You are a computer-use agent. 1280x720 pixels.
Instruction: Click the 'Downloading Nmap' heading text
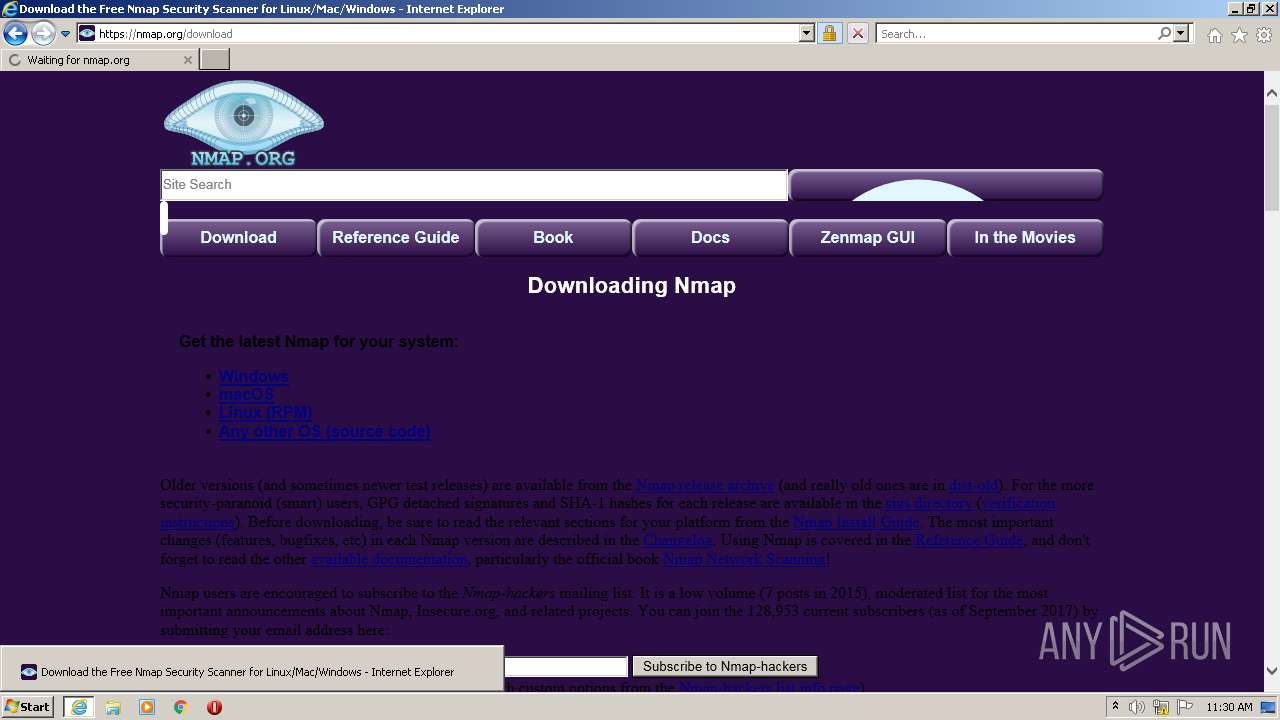tap(632, 286)
